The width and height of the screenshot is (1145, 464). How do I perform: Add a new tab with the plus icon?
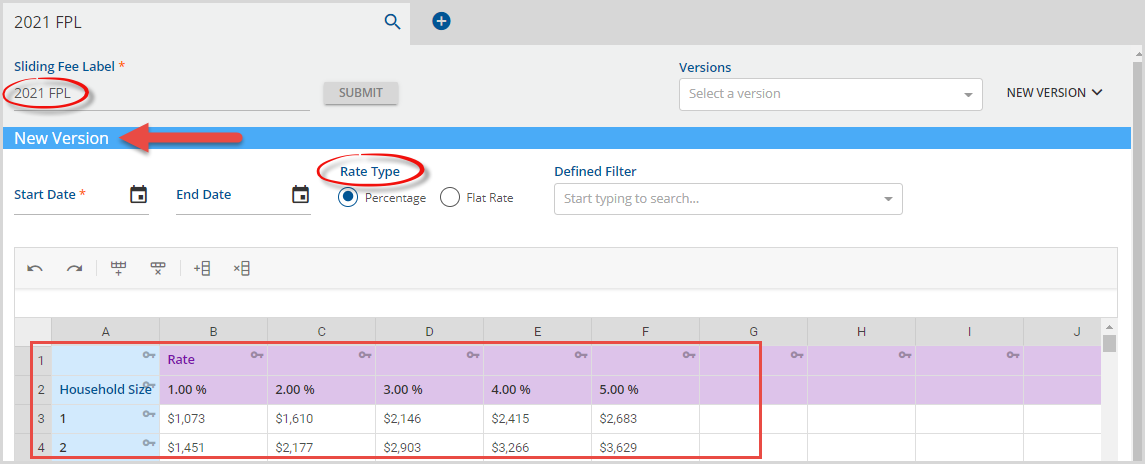point(441,21)
